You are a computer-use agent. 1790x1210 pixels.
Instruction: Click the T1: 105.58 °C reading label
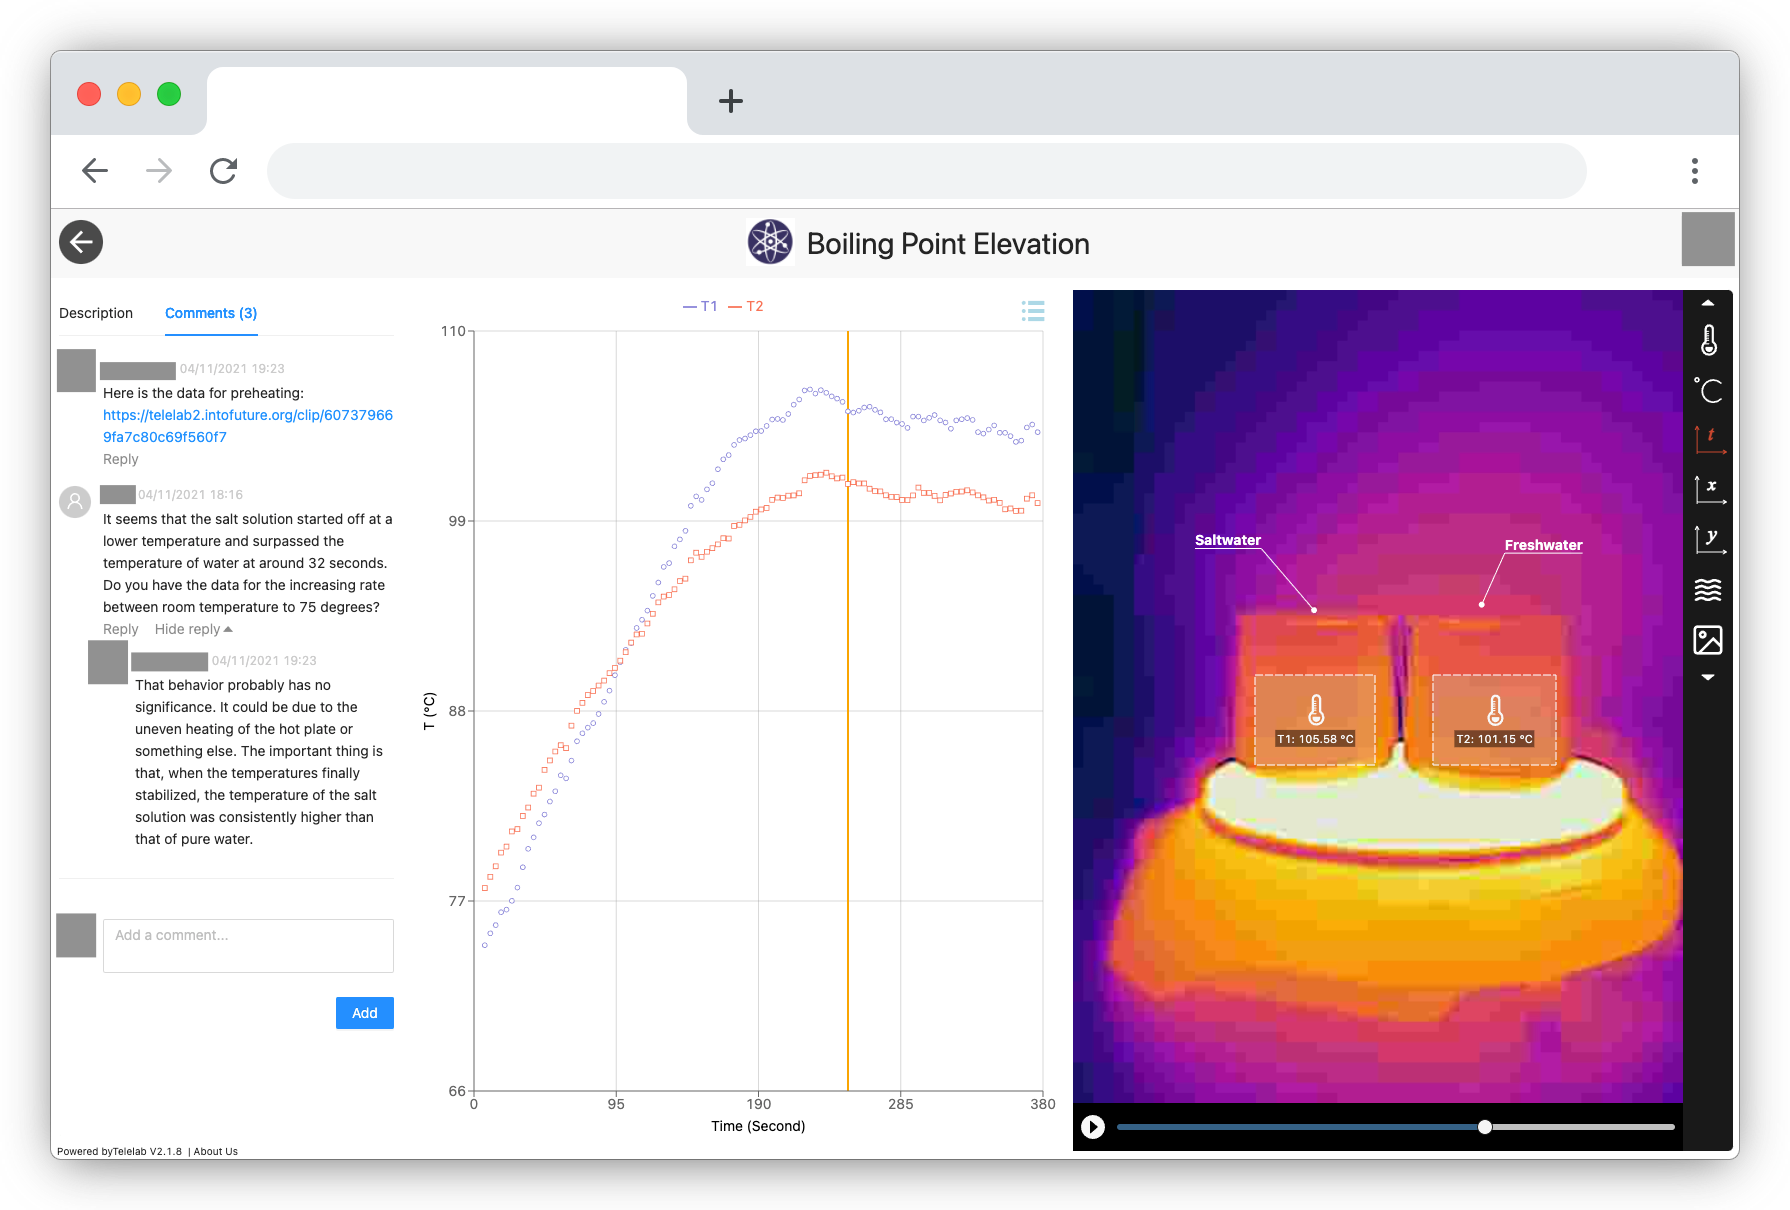(1316, 739)
